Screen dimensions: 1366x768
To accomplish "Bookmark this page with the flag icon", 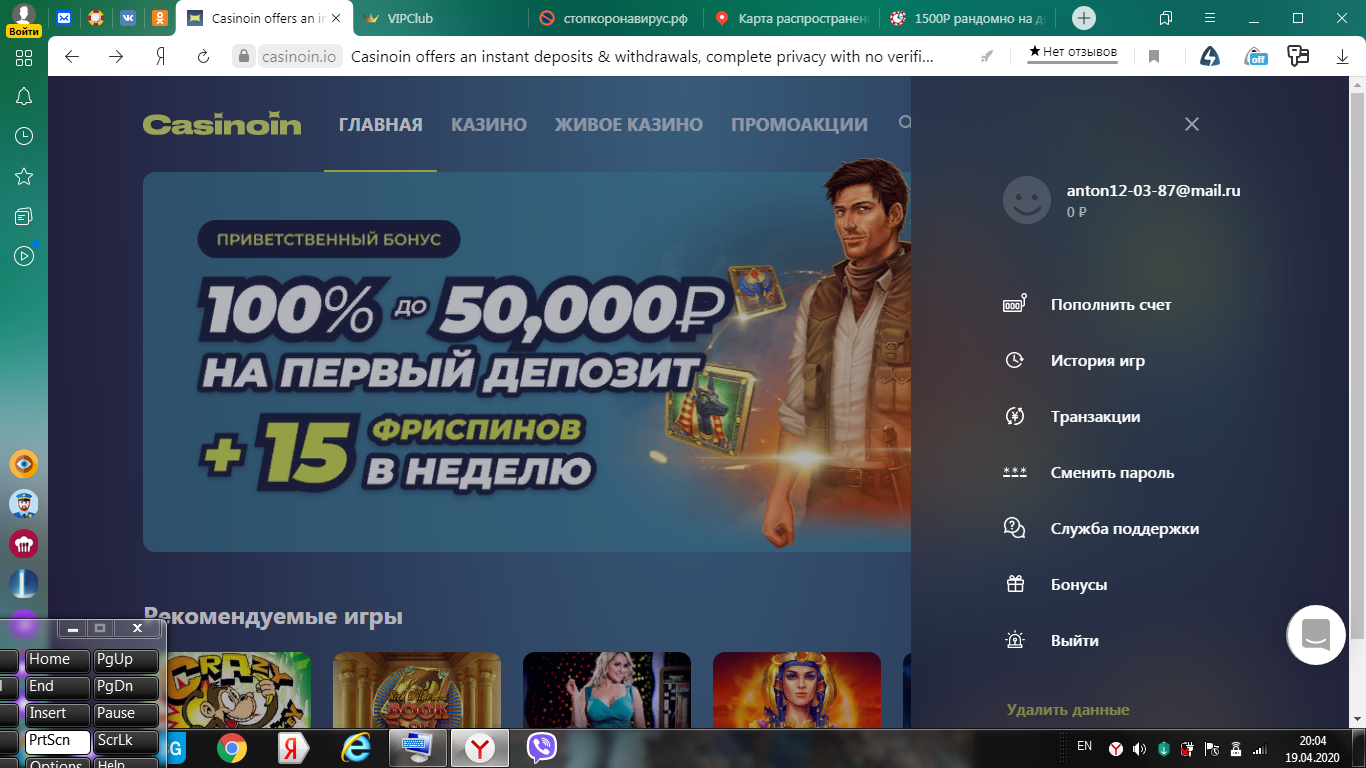I will click(1153, 57).
